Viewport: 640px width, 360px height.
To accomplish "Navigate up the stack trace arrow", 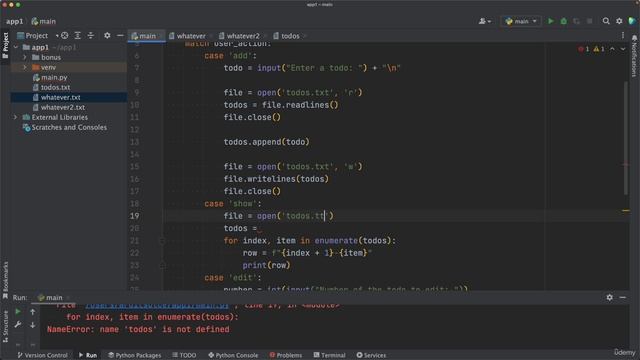I will [33, 312].
